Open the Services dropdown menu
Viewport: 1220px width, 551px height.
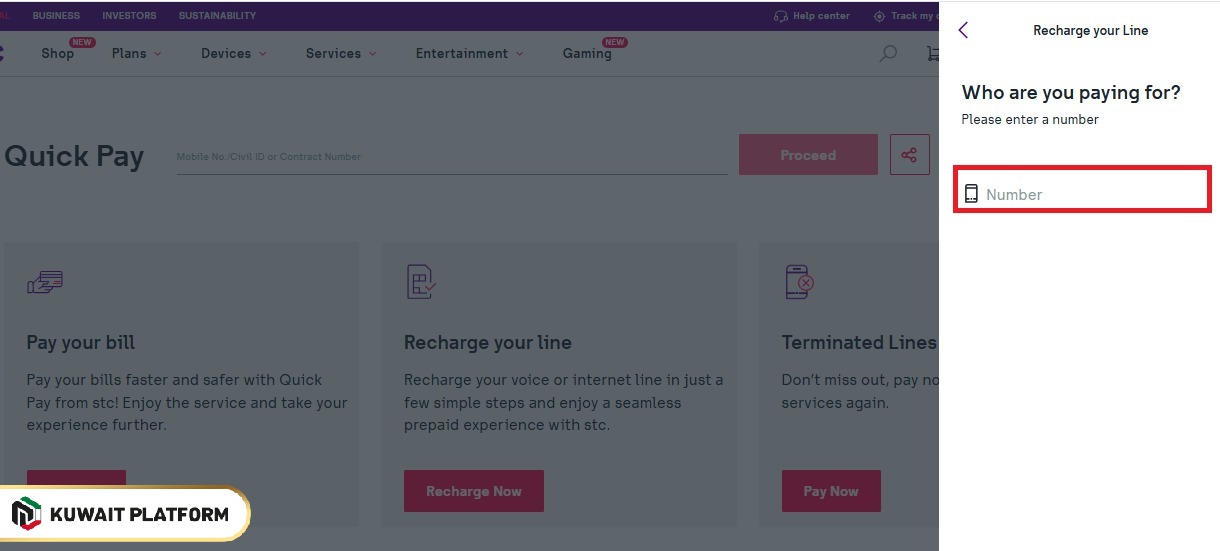click(x=341, y=54)
